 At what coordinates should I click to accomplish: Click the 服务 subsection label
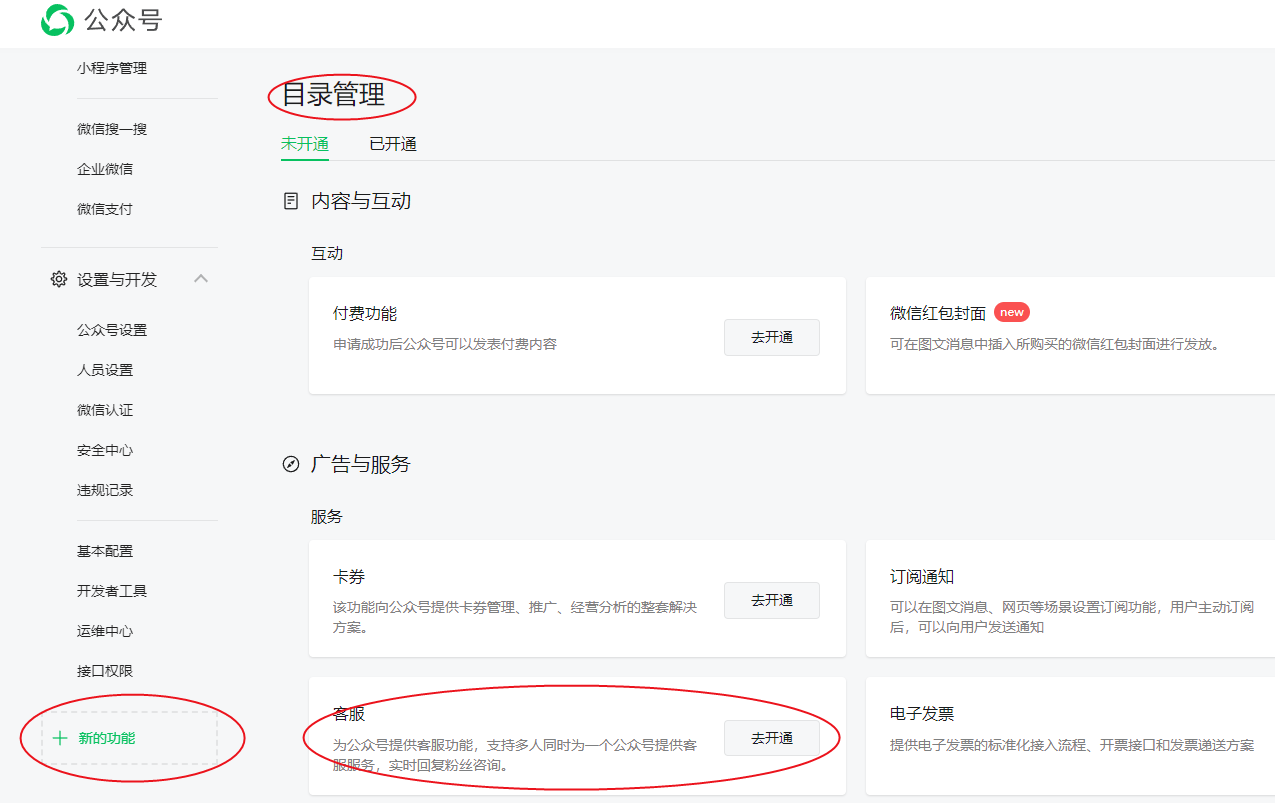click(x=327, y=516)
